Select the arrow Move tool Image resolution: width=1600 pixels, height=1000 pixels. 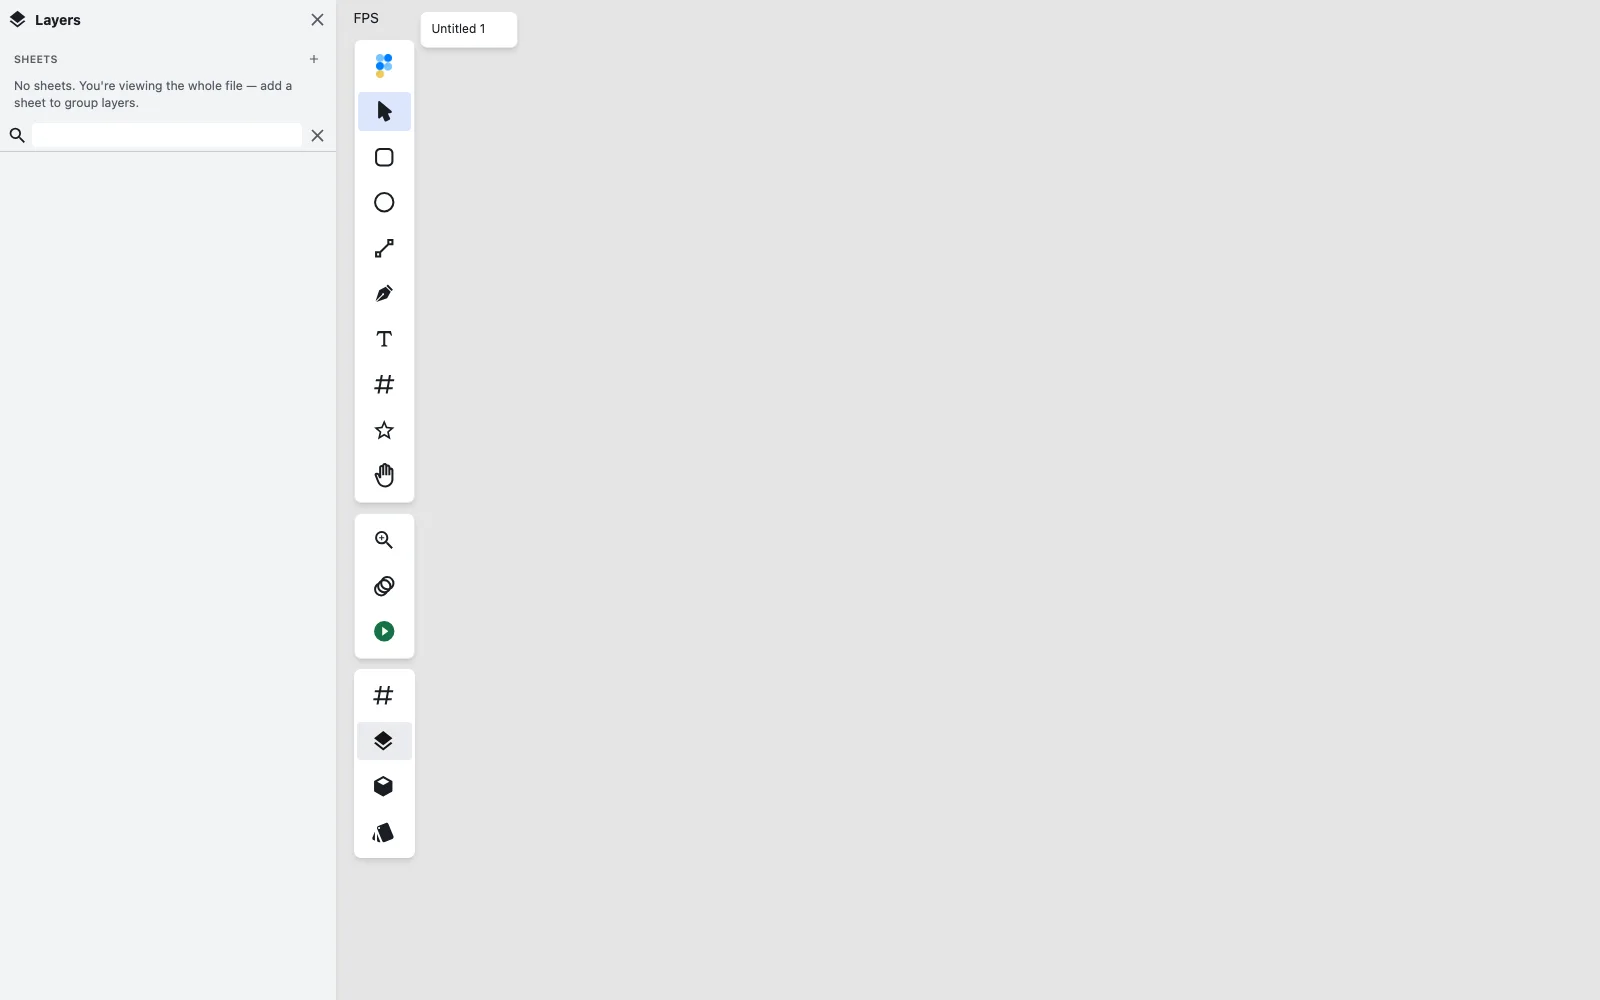tap(384, 111)
